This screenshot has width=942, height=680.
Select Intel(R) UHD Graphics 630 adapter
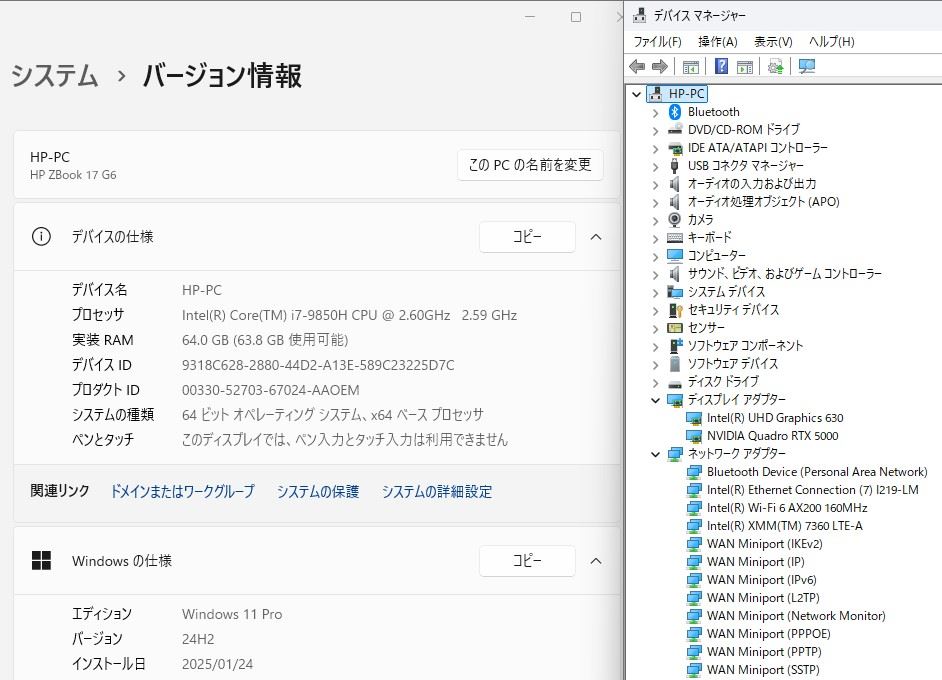tap(775, 418)
